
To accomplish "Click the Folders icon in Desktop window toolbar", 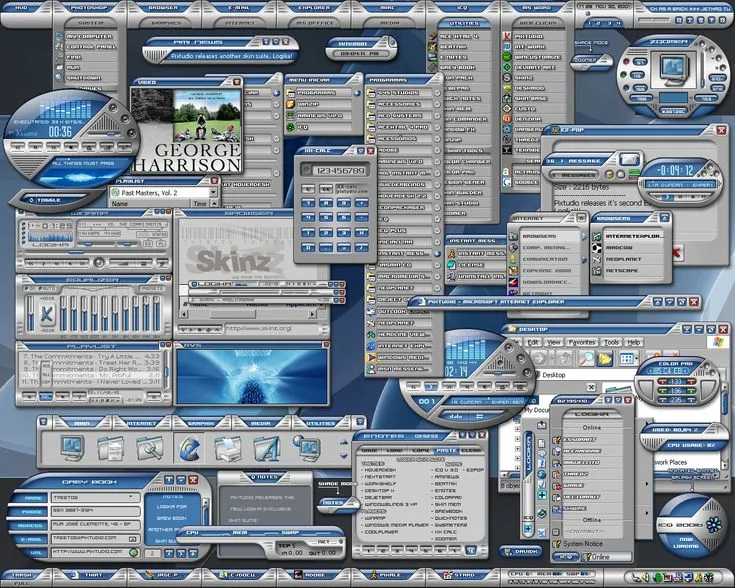I will pyautogui.click(x=605, y=359).
